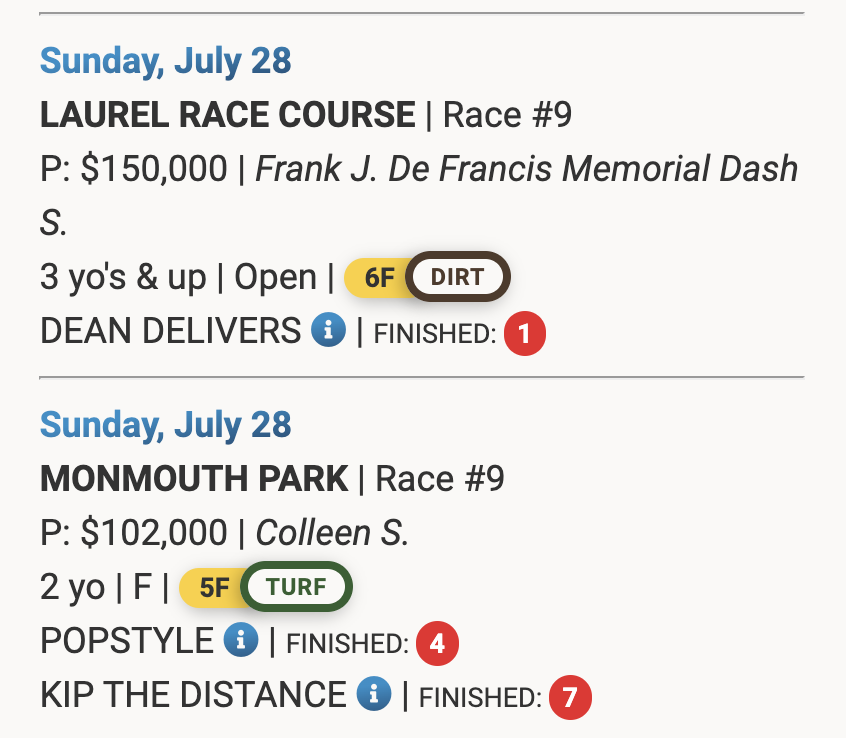Click red finish position 1 badge
This screenshot has height=738, width=846.
(x=525, y=334)
